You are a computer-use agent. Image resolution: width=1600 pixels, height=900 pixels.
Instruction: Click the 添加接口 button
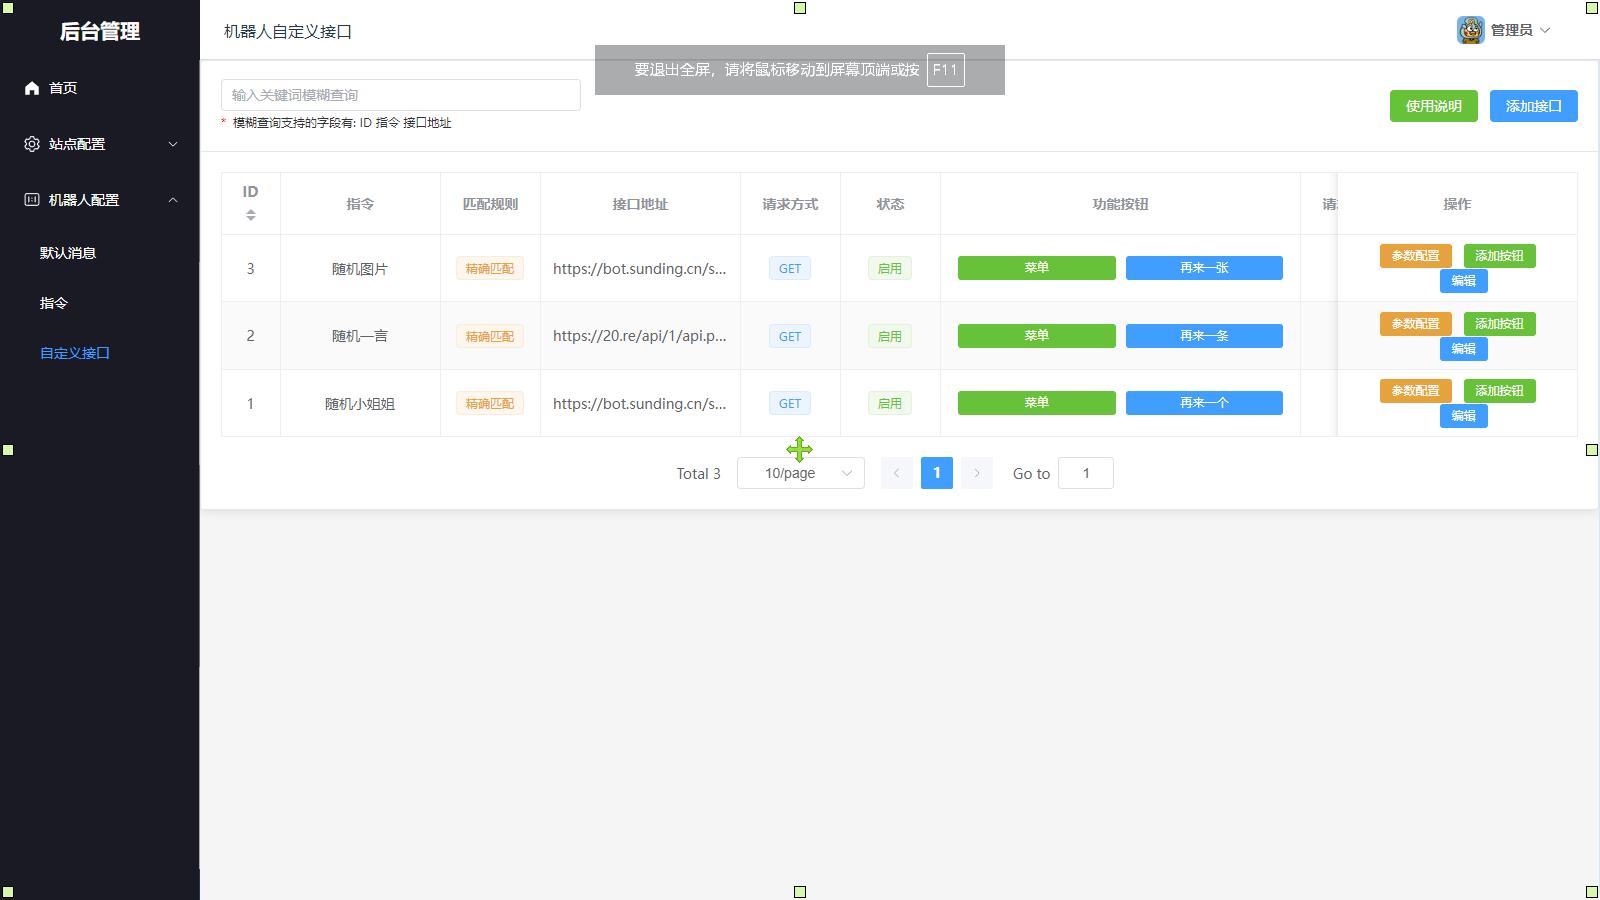coord(1533,106)
